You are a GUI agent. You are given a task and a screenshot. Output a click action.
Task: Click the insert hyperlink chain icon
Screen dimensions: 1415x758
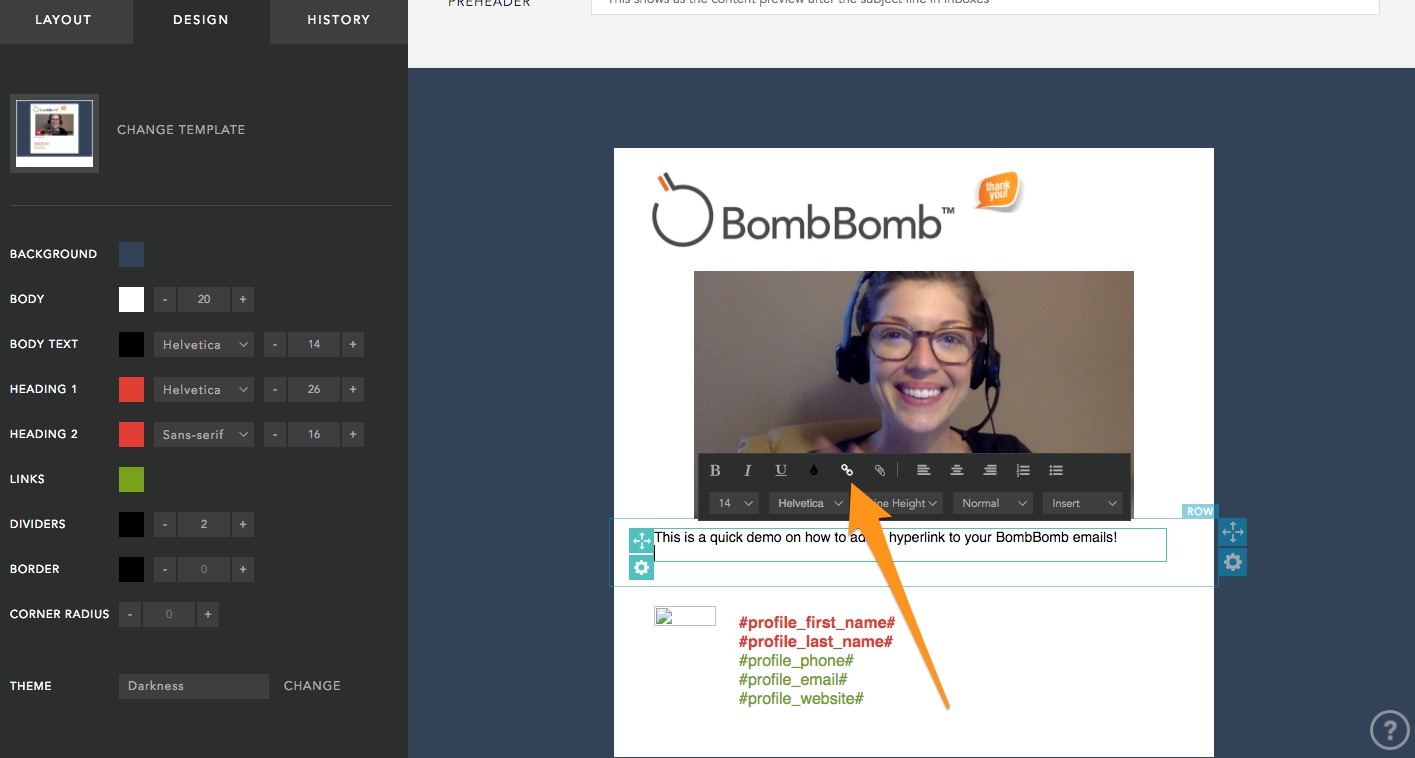847,470
